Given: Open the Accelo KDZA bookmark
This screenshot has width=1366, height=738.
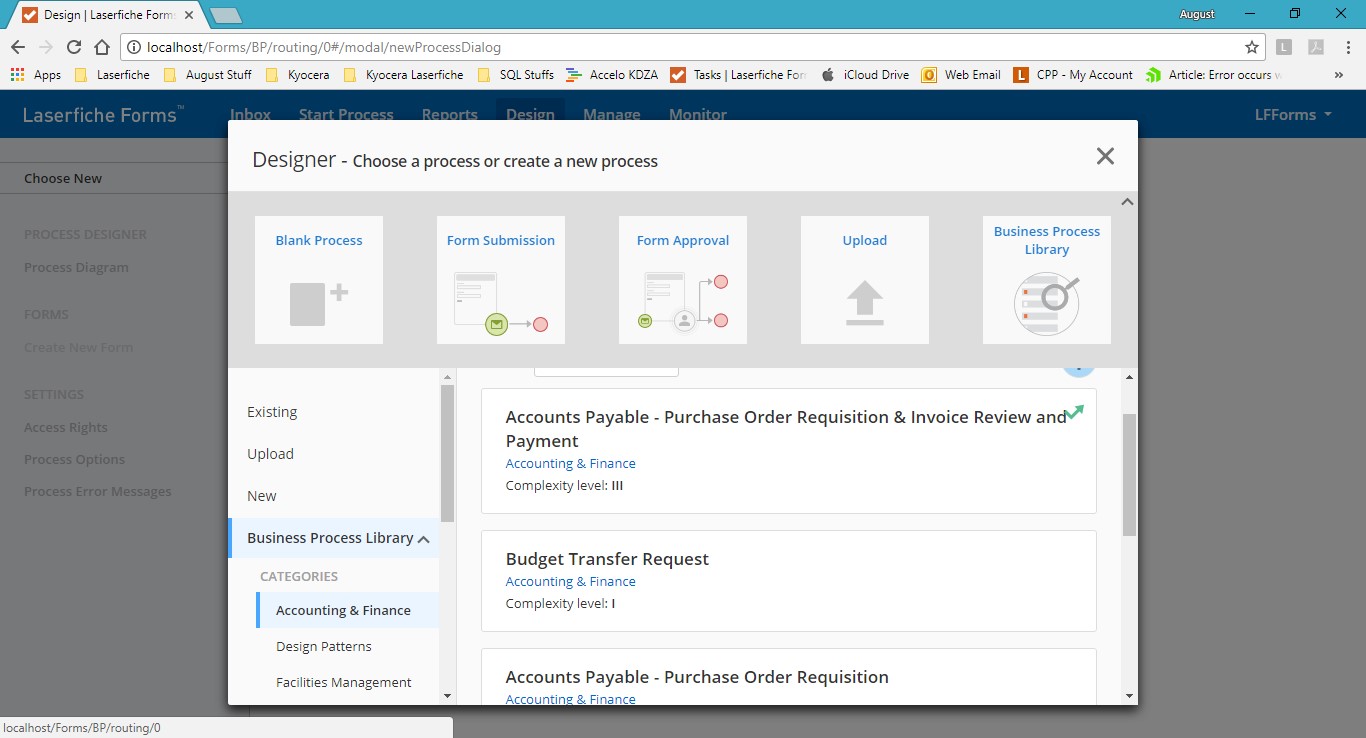Looking at the screenshot, I should 612,75.
